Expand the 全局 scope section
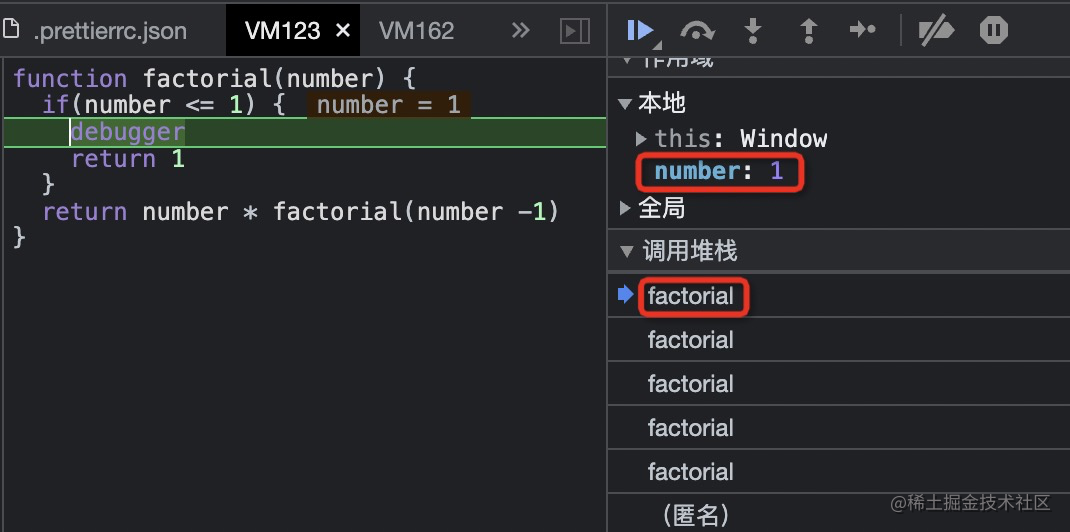Viewport: 1070px width, 532px height. [626, 208]
